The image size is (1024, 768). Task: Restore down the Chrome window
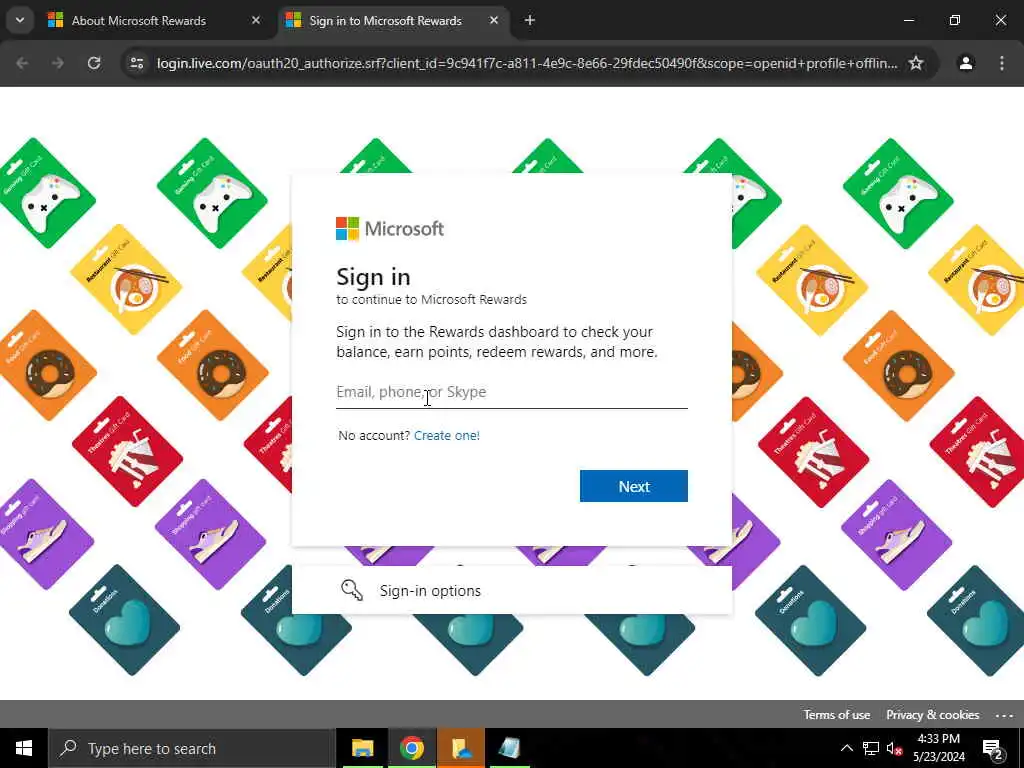click(x=955, y=21)
